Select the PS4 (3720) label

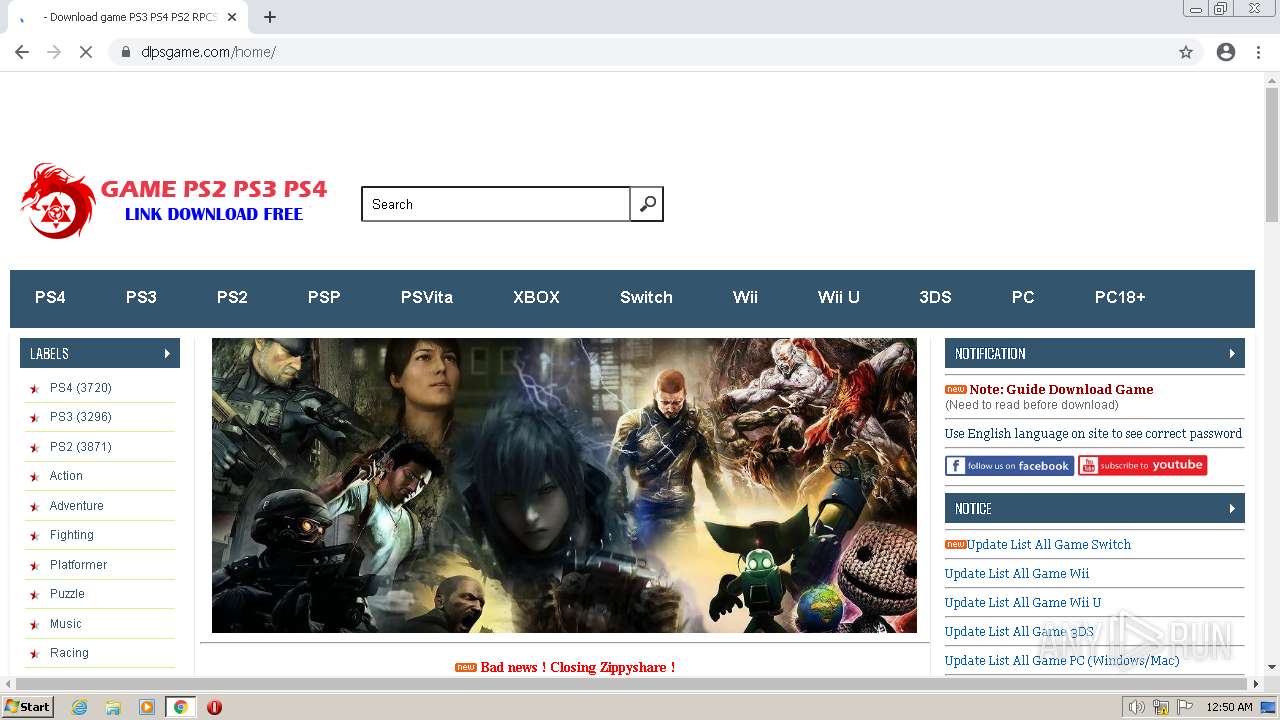point(81,388)
